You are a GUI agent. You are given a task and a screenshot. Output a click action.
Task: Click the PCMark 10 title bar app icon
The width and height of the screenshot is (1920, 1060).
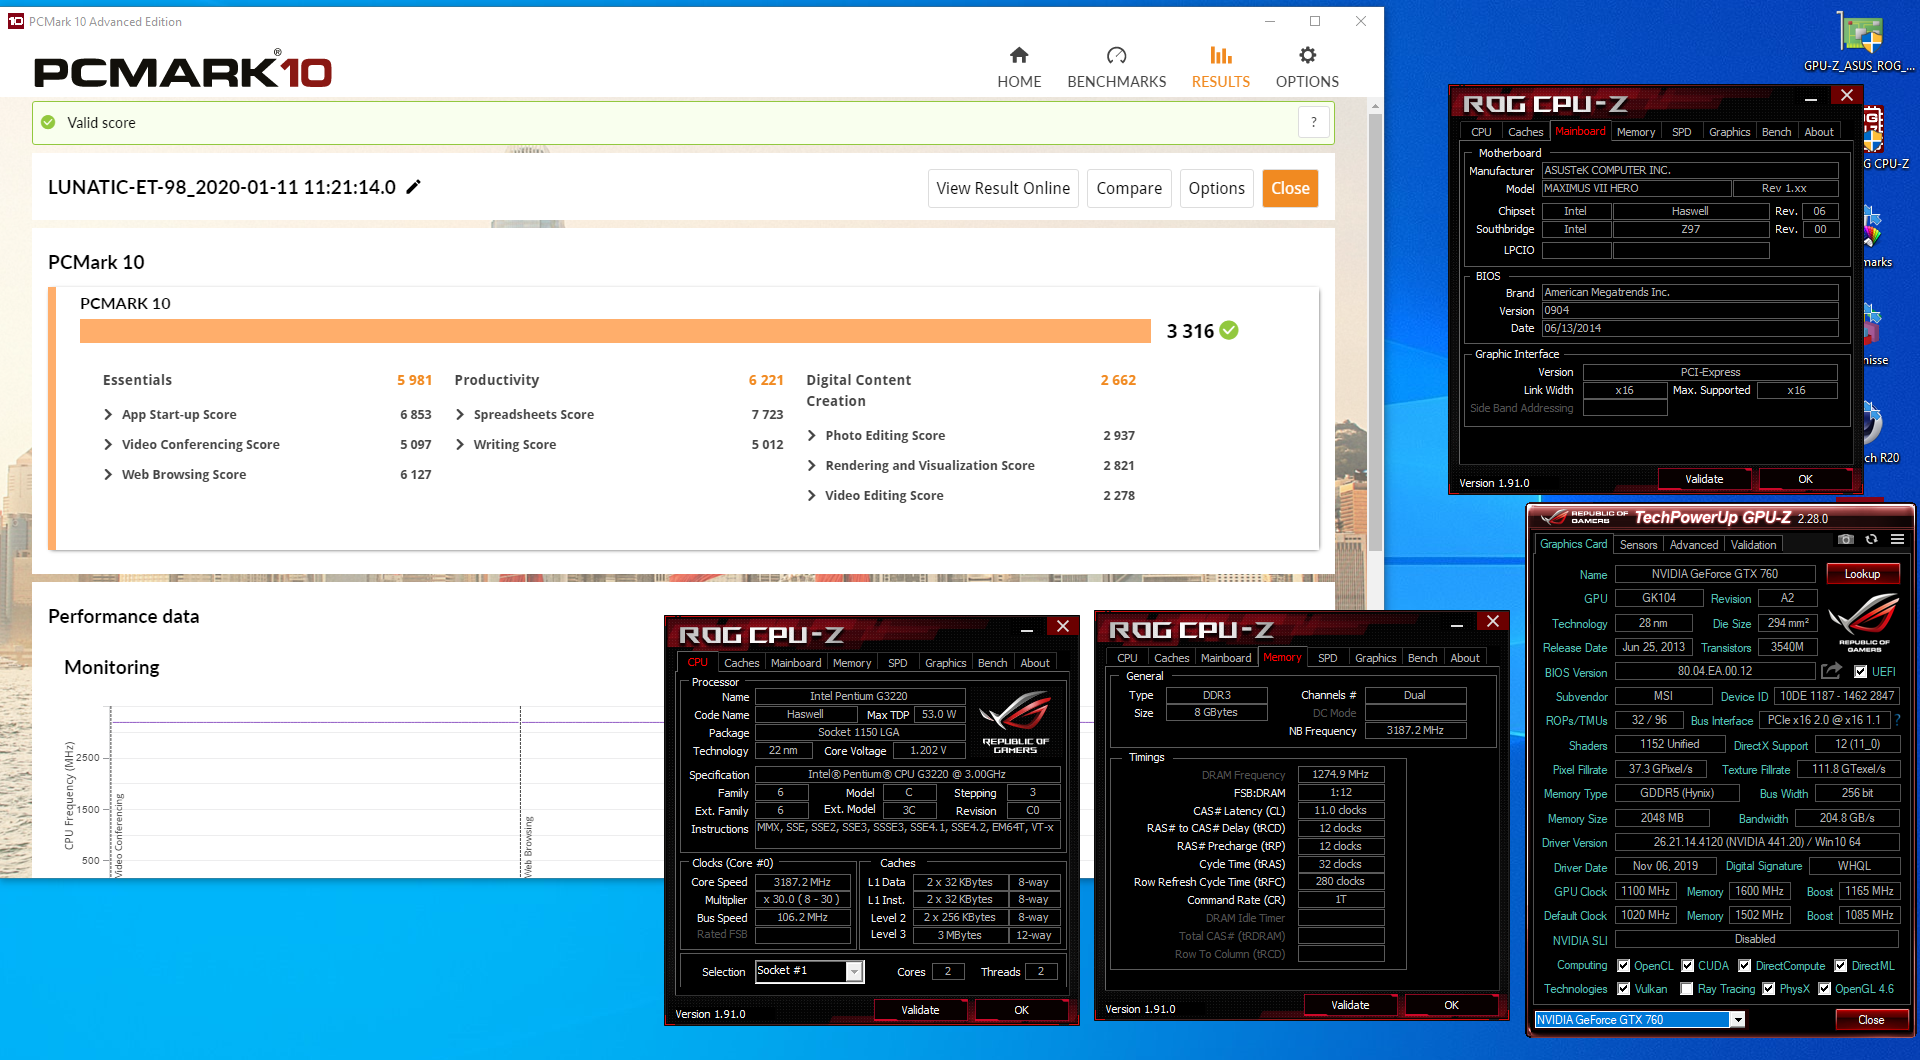click(15, 21)
